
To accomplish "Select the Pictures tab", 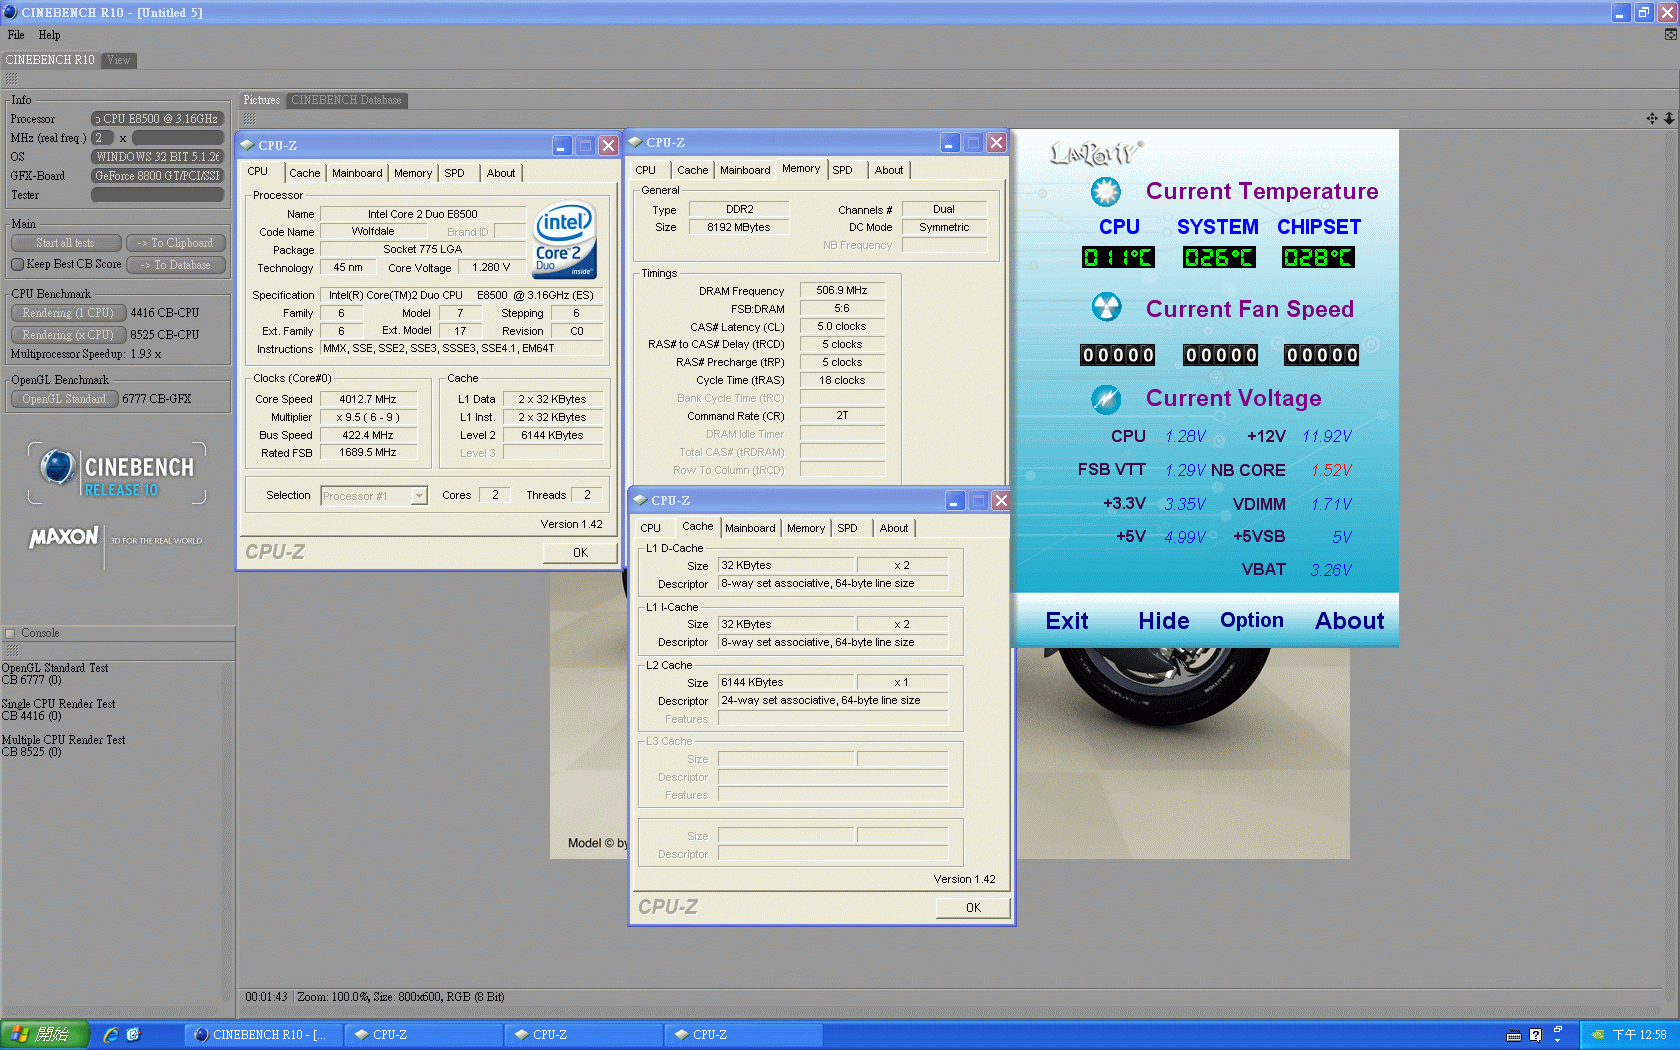I will (262, 100).
